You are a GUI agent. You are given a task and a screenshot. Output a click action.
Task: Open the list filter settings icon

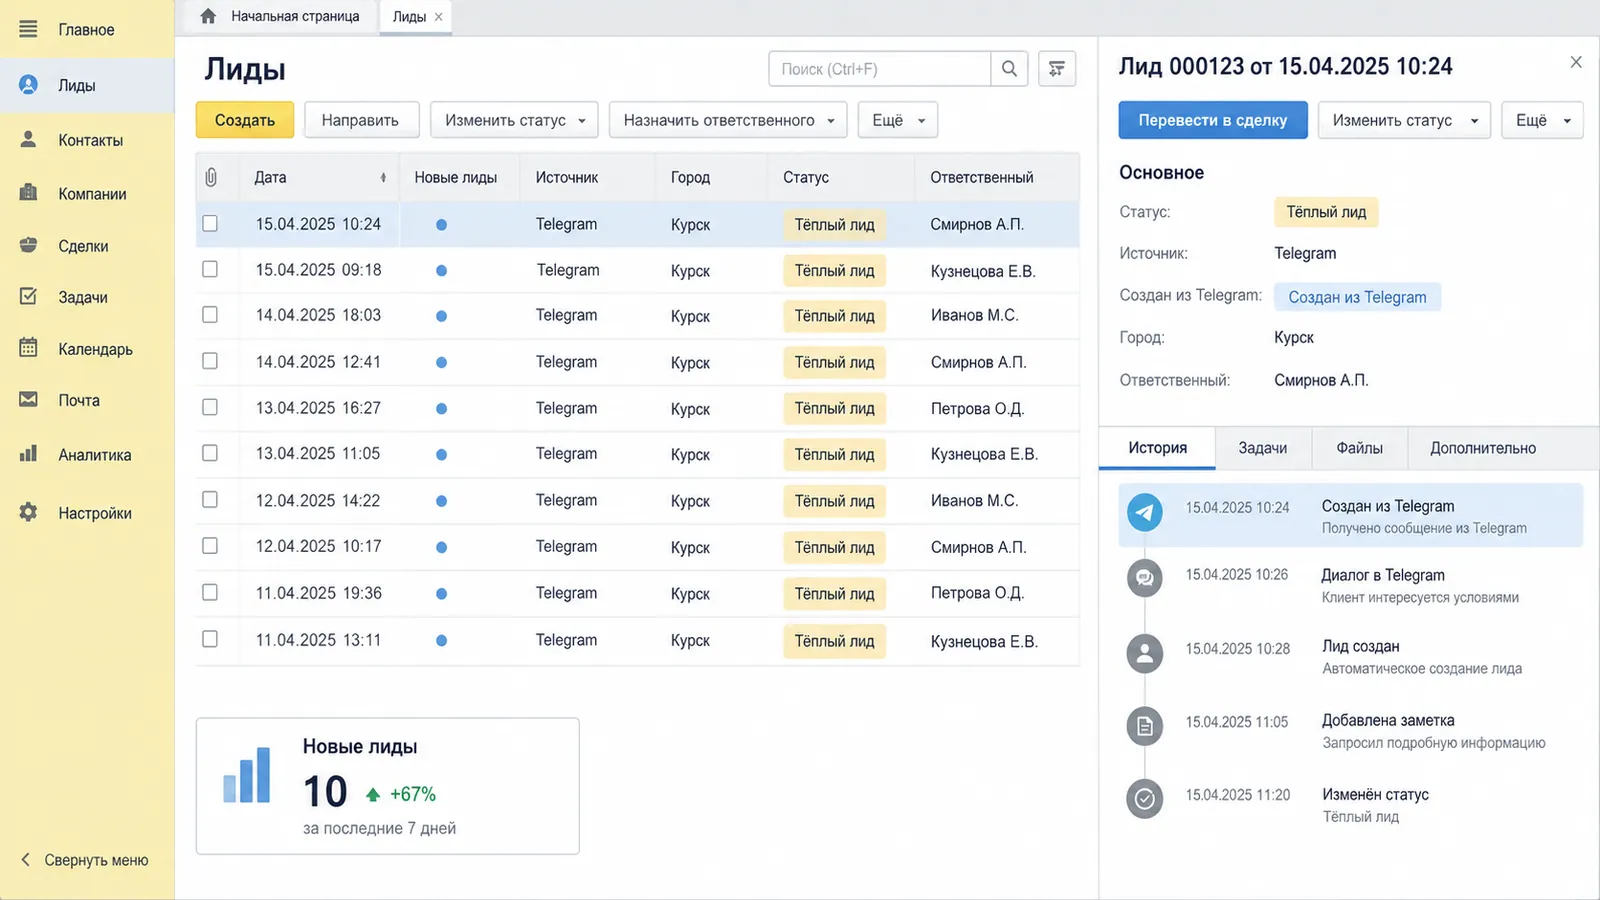tap(1057, 69)
